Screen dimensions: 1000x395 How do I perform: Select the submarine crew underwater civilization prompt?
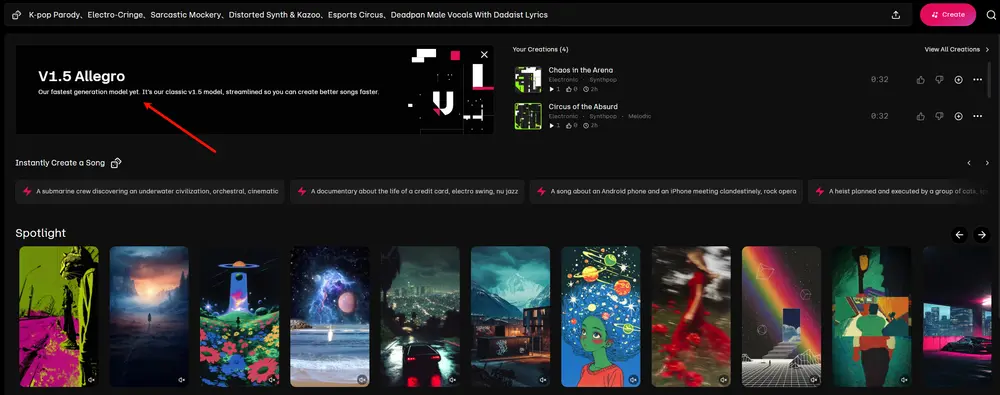[150, 191]
